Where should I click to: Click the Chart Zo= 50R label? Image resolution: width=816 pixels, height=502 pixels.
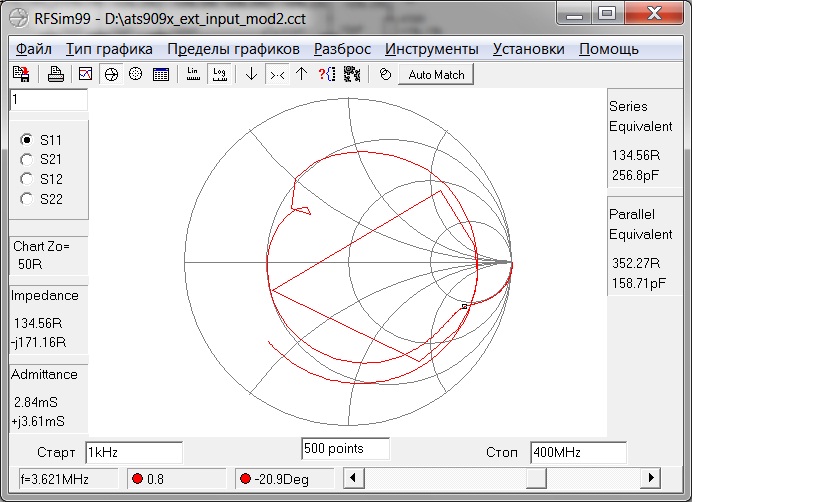pyautogui.click(x=41, y=255)
